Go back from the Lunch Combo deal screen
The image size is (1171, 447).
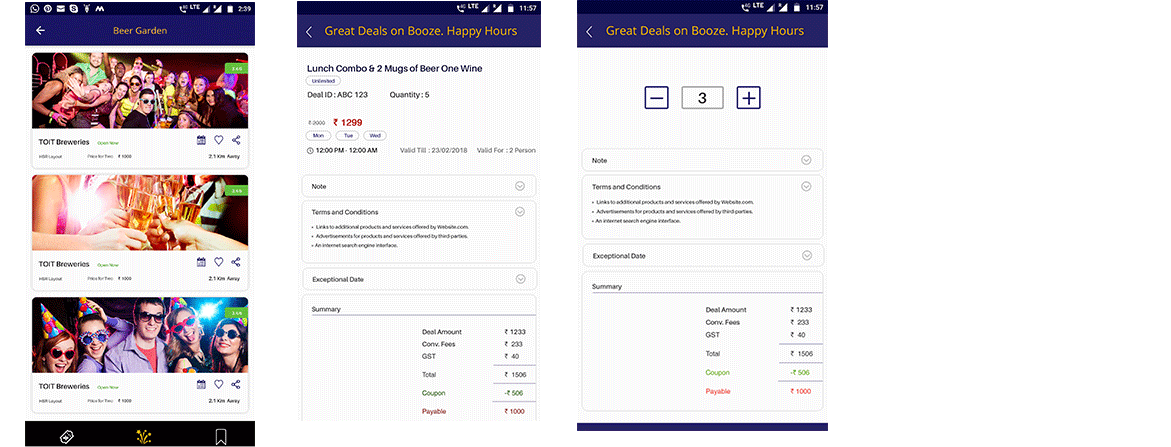309,32
